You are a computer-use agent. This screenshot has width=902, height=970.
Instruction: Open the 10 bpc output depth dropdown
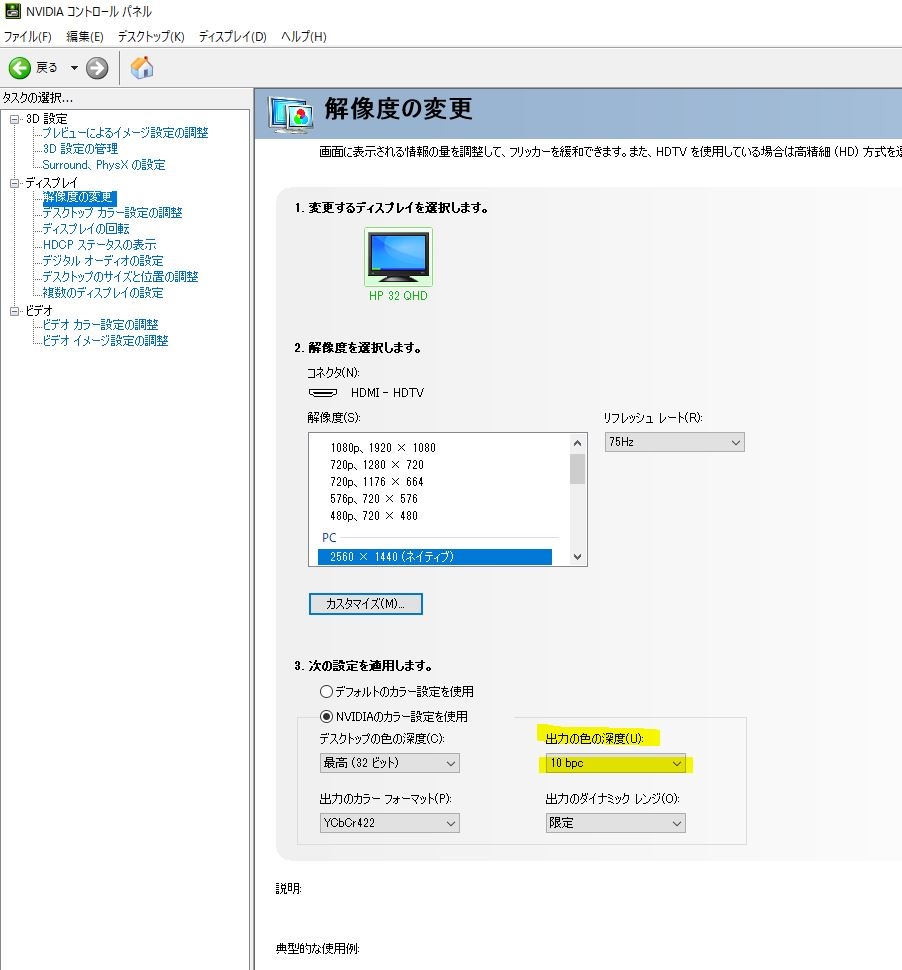pos(616,763)
